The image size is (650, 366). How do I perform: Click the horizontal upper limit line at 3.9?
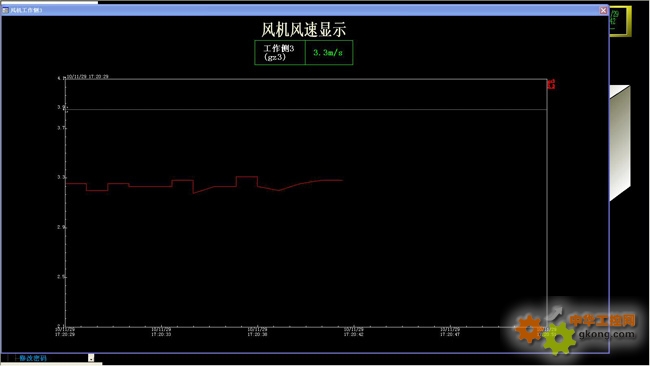click(306, 109)
